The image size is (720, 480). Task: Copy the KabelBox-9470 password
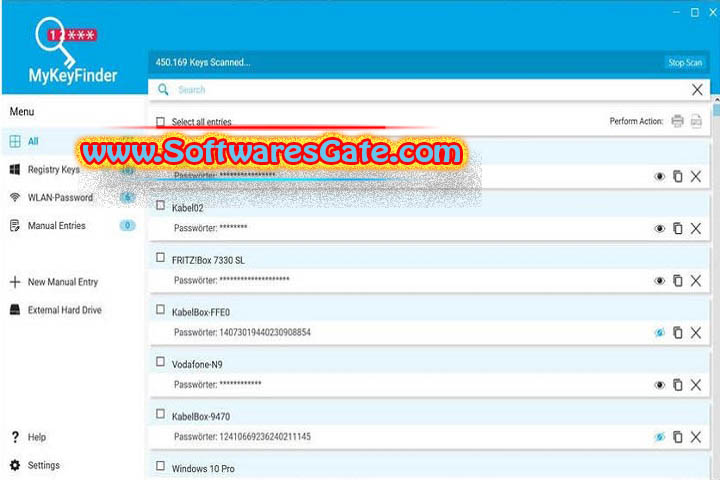point(678,437)
